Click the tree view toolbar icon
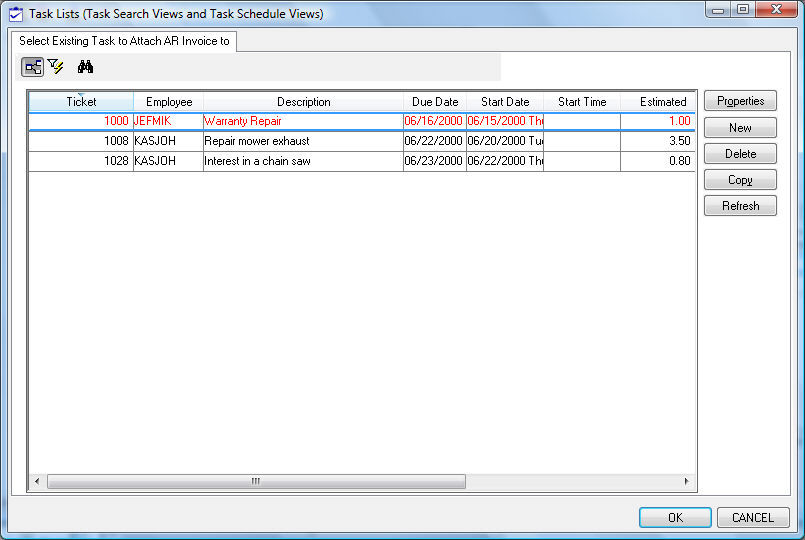 33,67
